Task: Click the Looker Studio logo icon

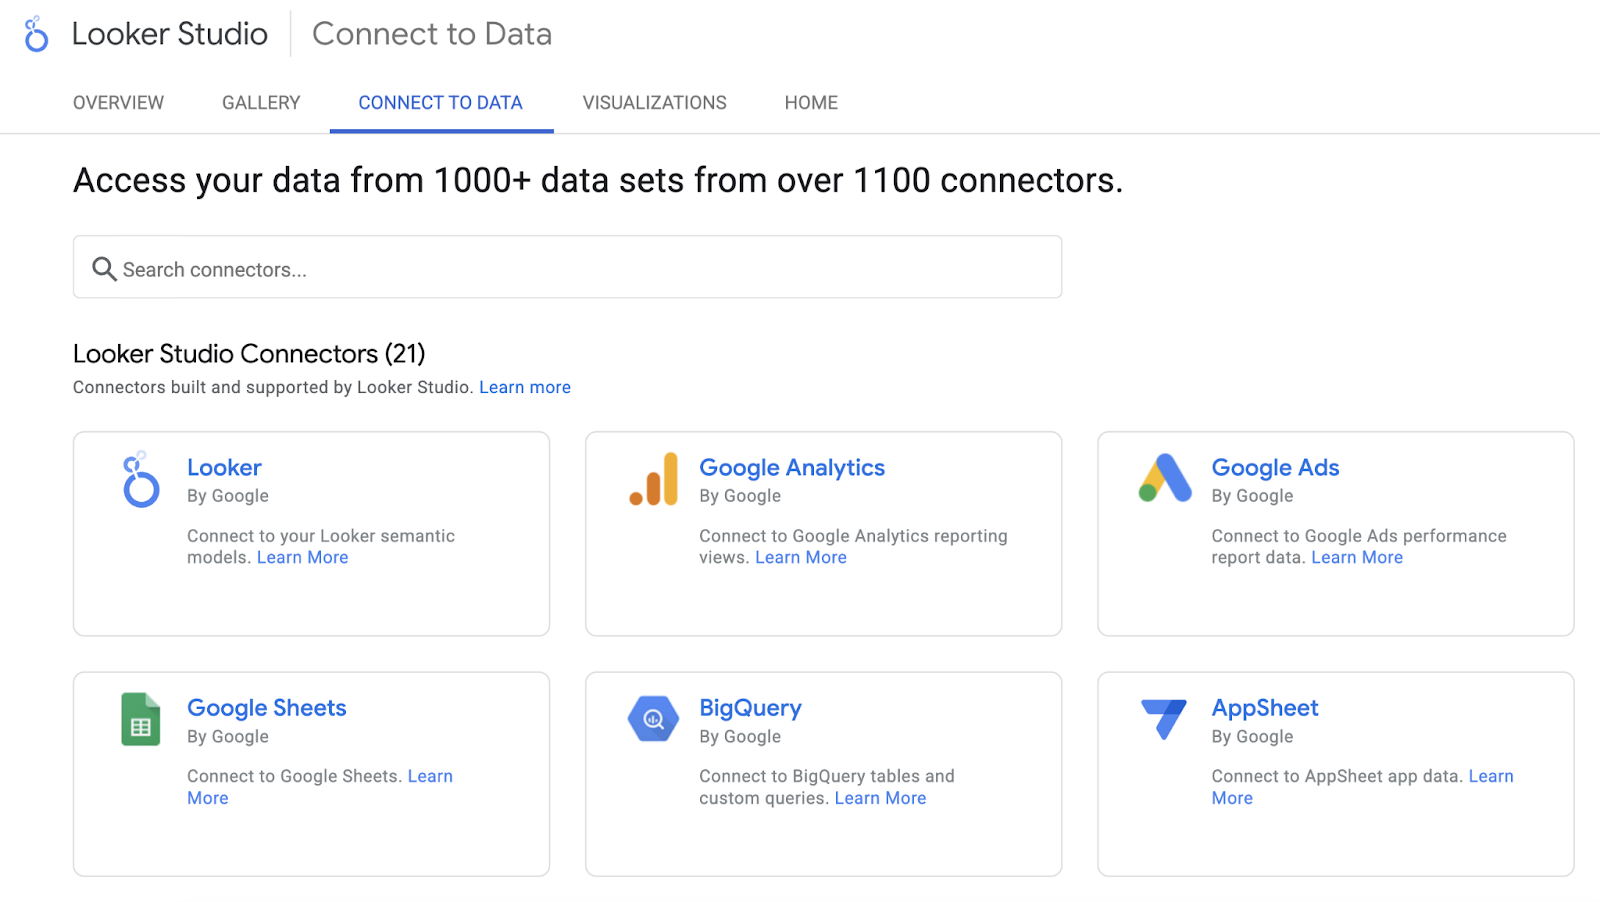Action: [36, 33]
